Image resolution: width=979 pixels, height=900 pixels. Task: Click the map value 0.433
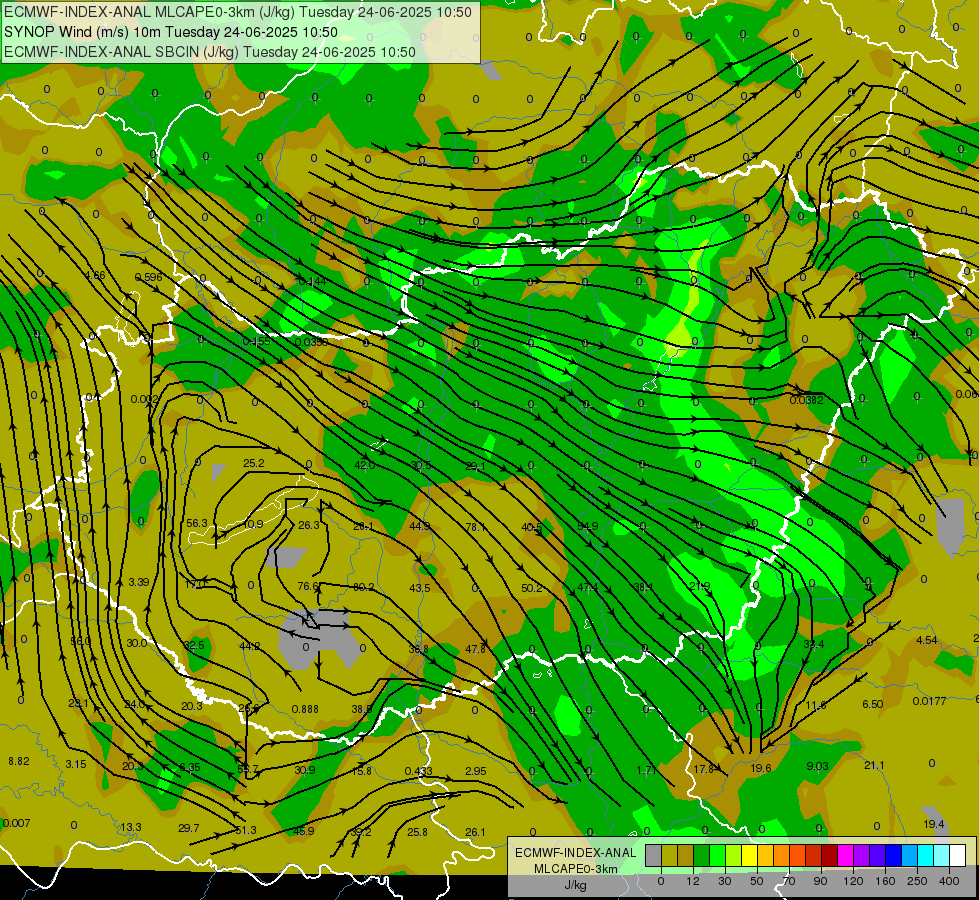coord(418,771)
